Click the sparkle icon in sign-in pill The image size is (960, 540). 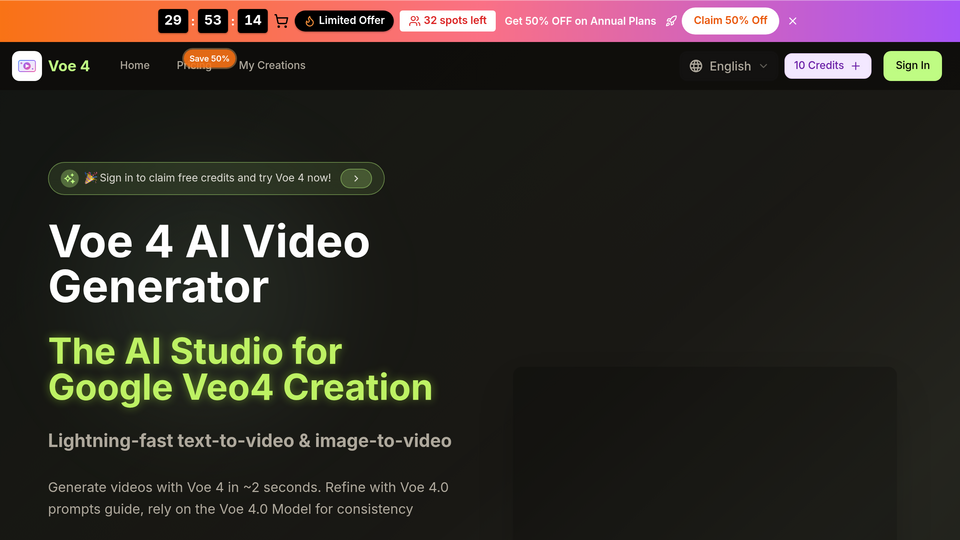click(69, 178)
